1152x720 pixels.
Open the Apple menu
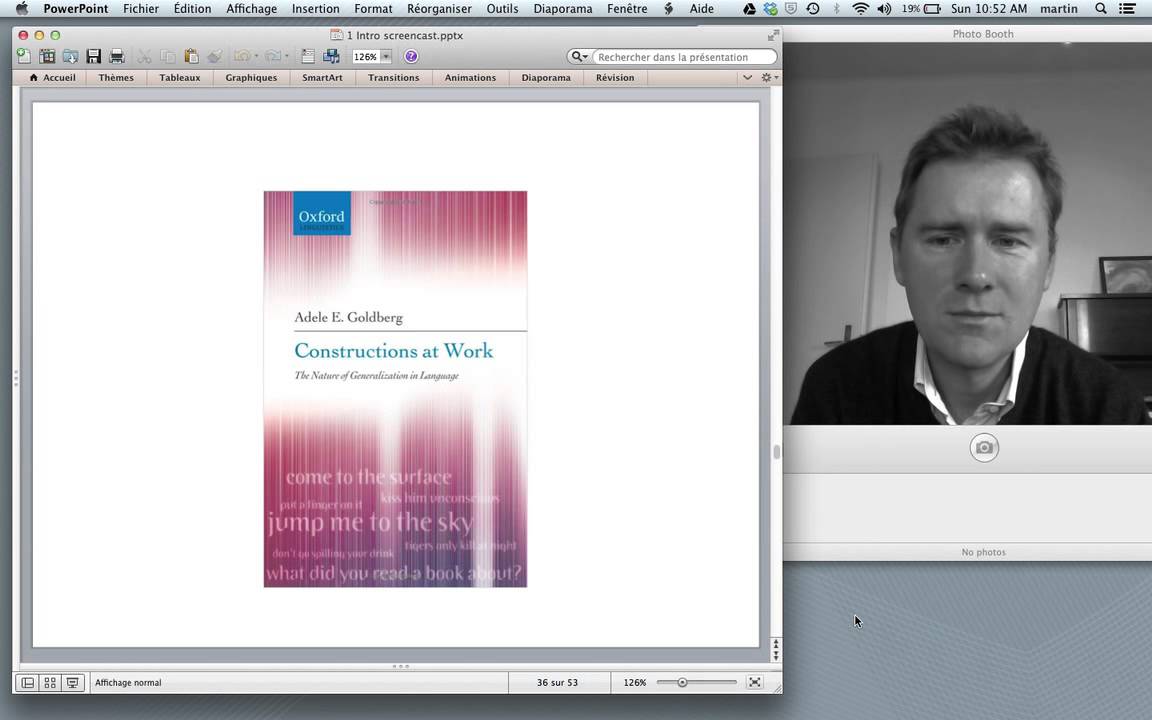21,9
